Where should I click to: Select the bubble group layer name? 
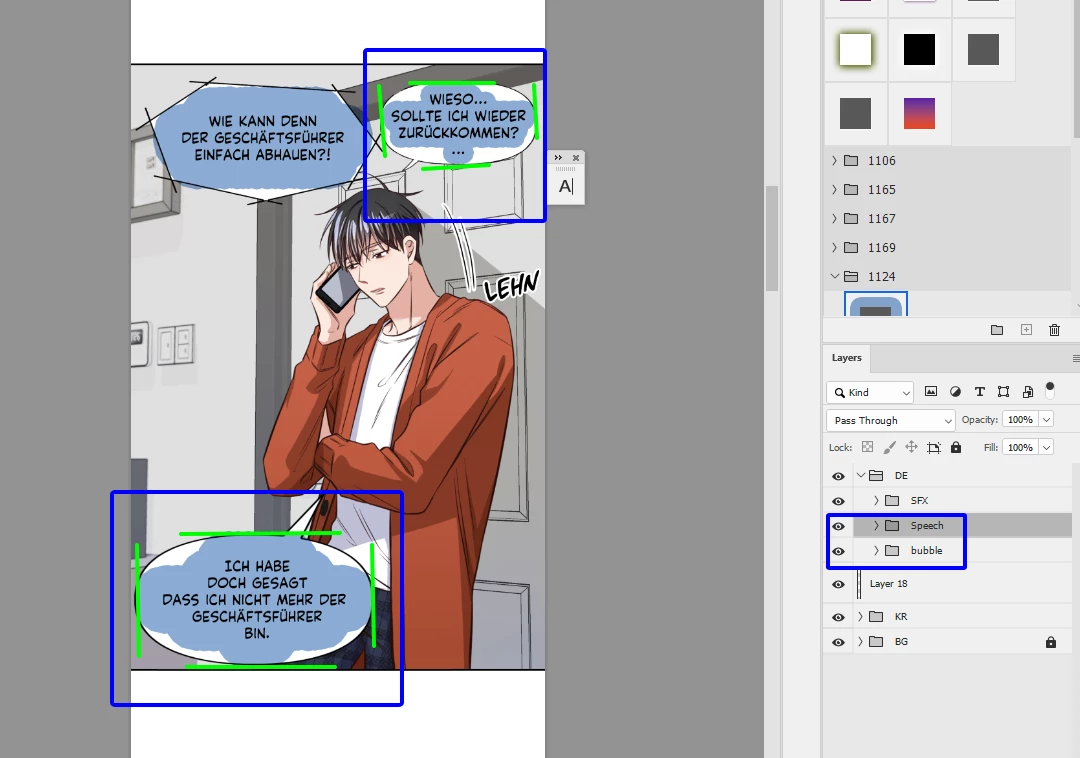pyautogui.click(x=926, y=550)
